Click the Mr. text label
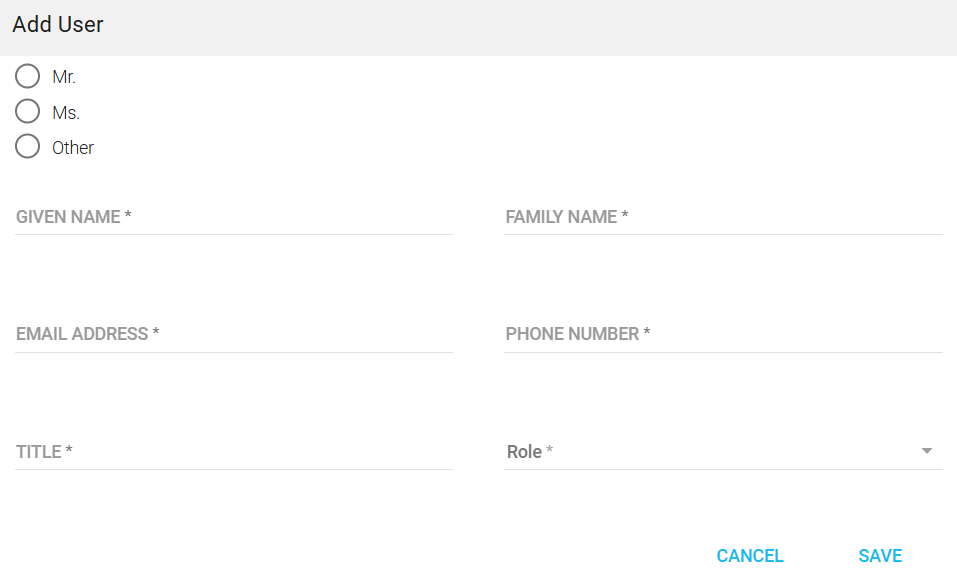The width and height of the screenshot is (957, 576). click(x=64, y=77)
